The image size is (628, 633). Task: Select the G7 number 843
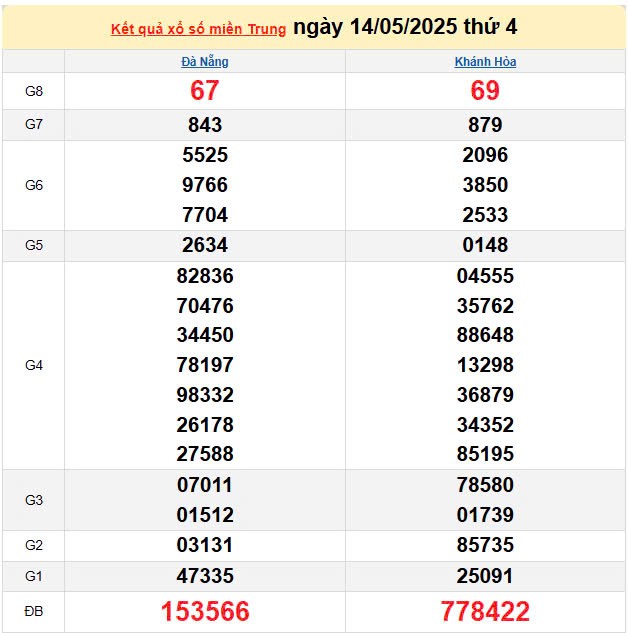[205, 125]
